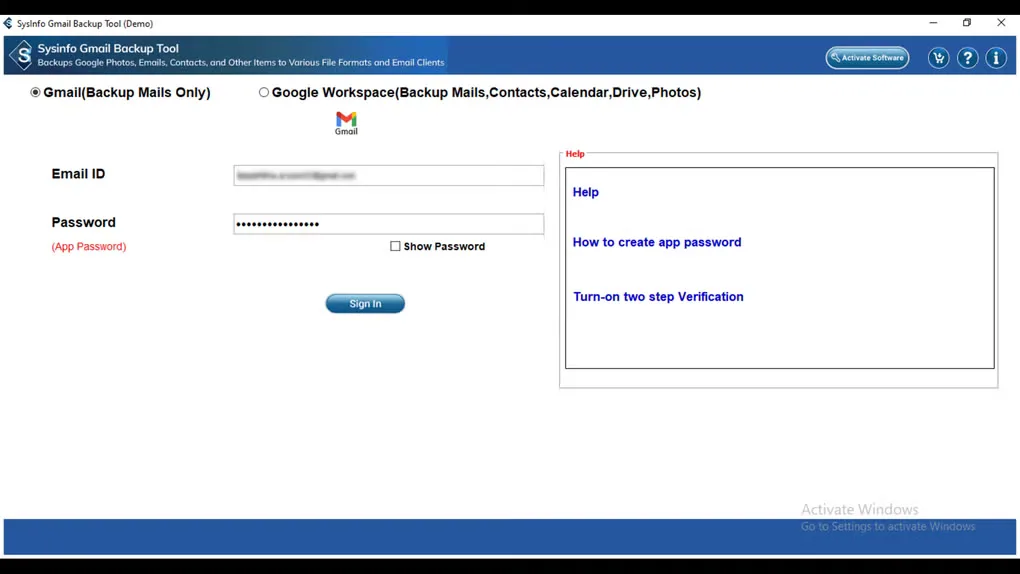Close the Sysinfo Gmail Backup Tool window
1020x574 pixels.
pos(1001,23)
